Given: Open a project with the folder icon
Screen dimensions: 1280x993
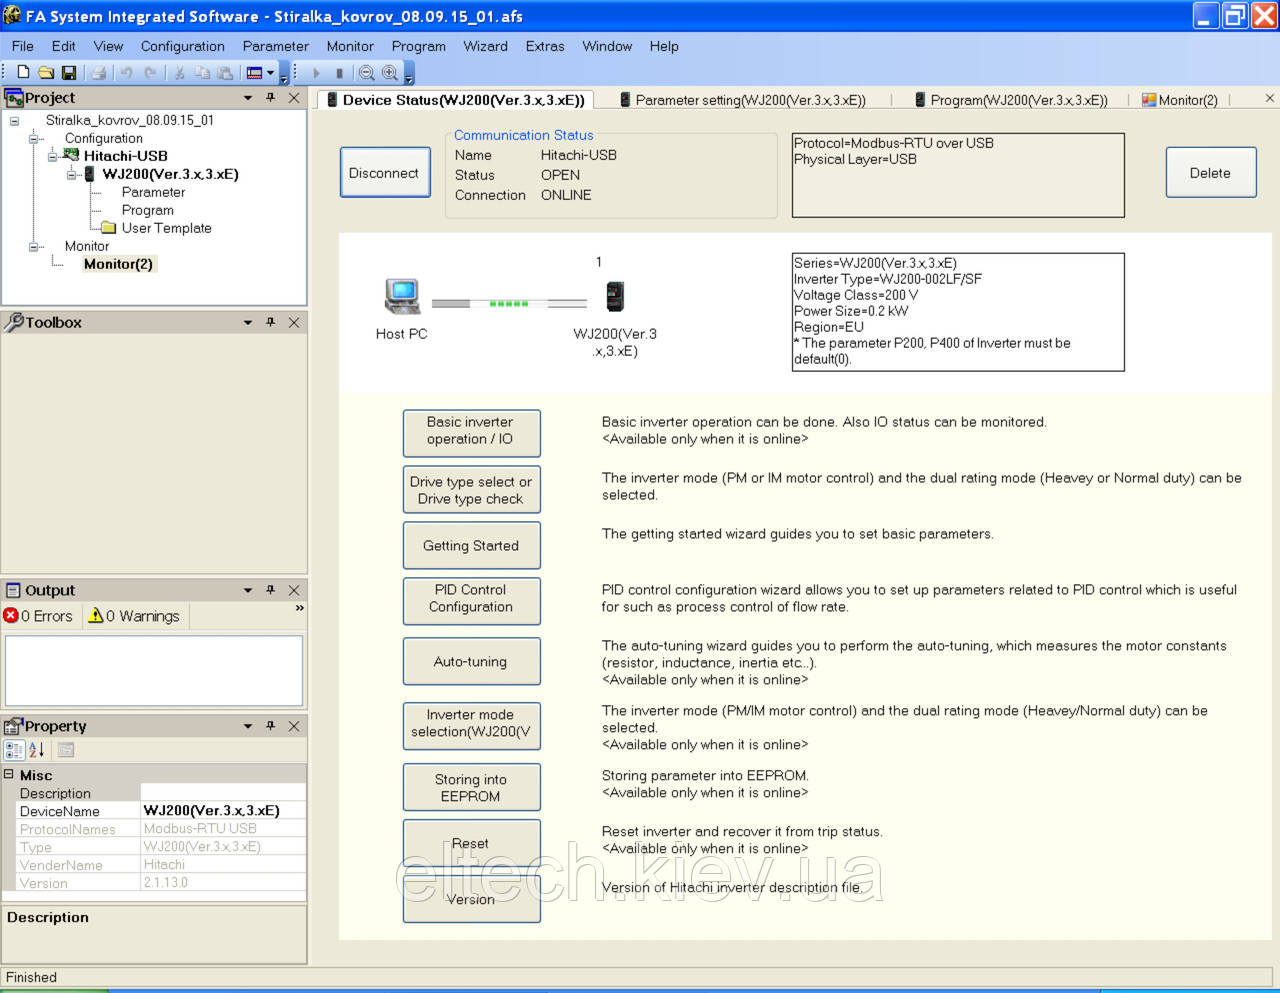Looking at the screenshot, I should coord(46,72).
